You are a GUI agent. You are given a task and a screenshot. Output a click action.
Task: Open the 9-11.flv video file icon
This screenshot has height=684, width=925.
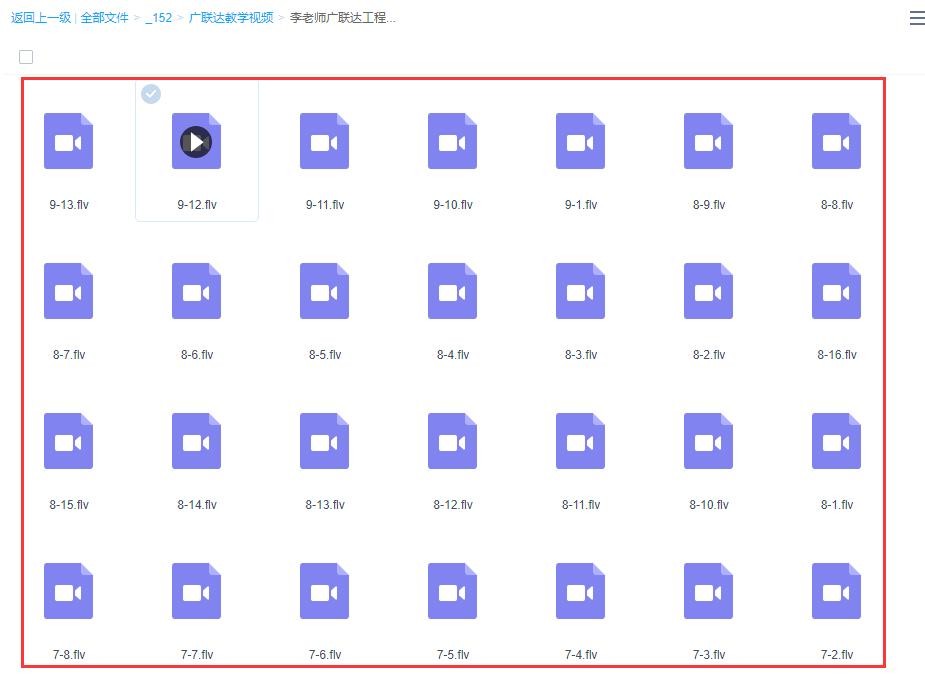324,141
